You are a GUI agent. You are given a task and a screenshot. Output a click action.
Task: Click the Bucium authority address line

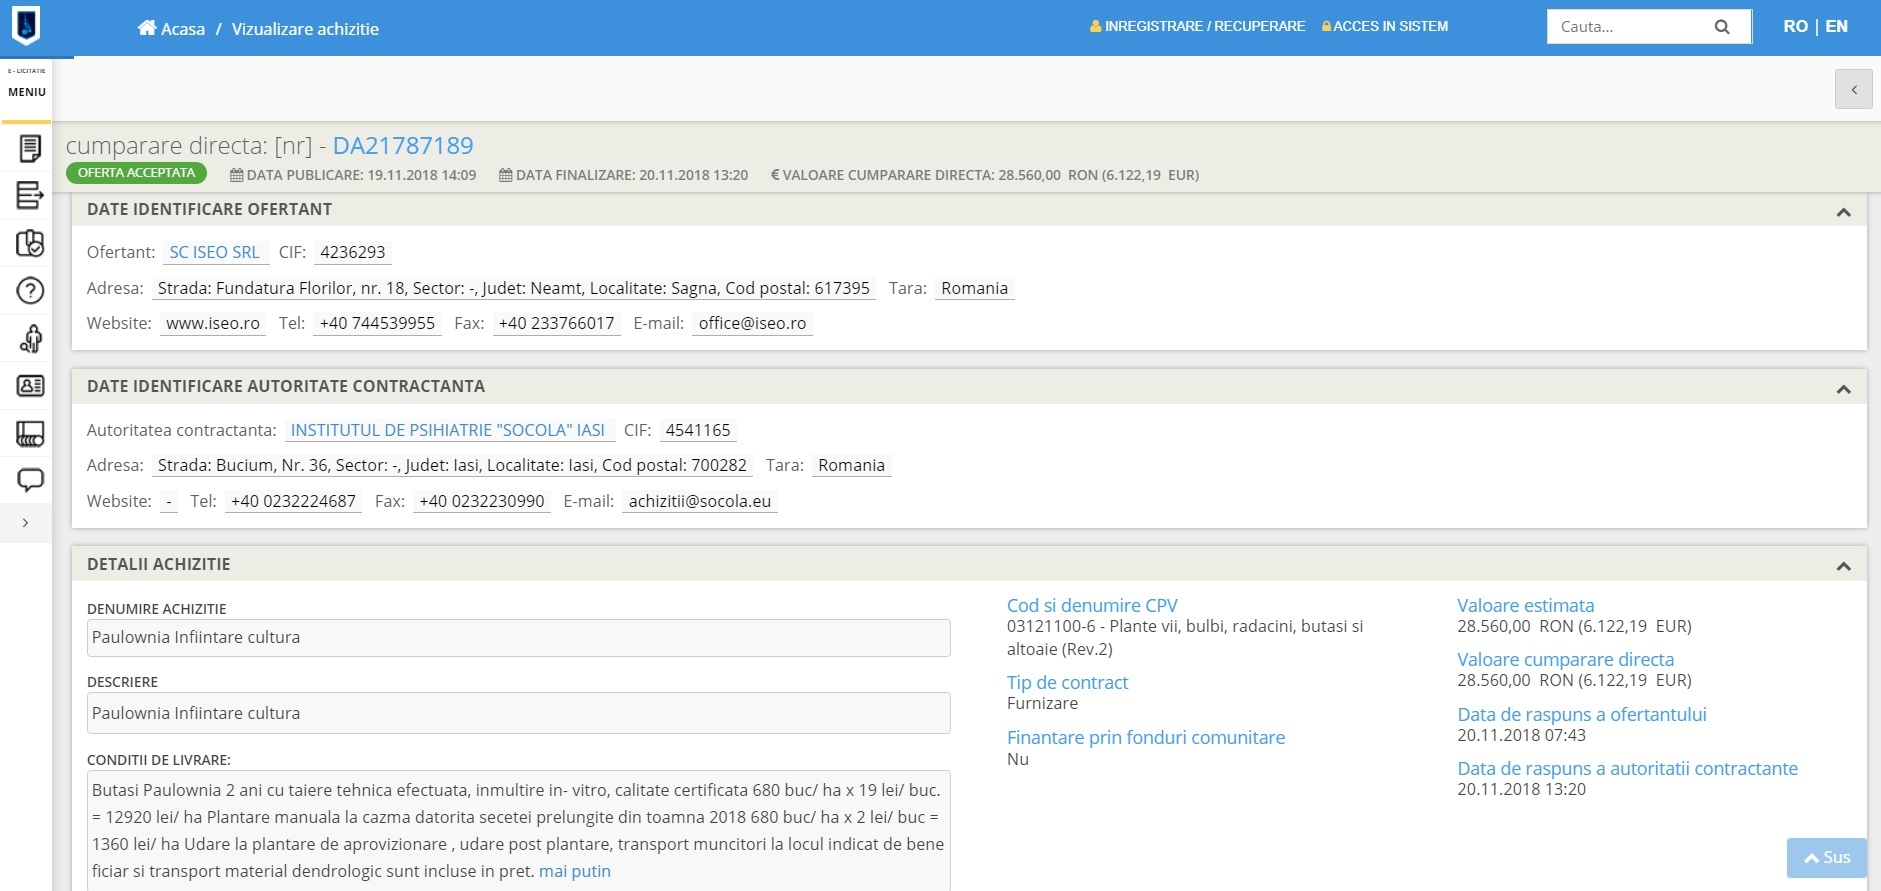point(452,465)
